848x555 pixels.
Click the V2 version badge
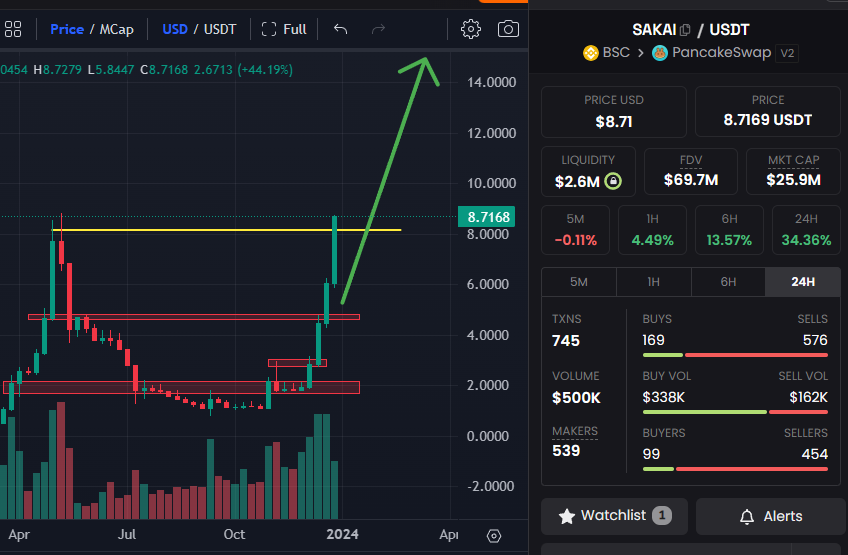787,53
